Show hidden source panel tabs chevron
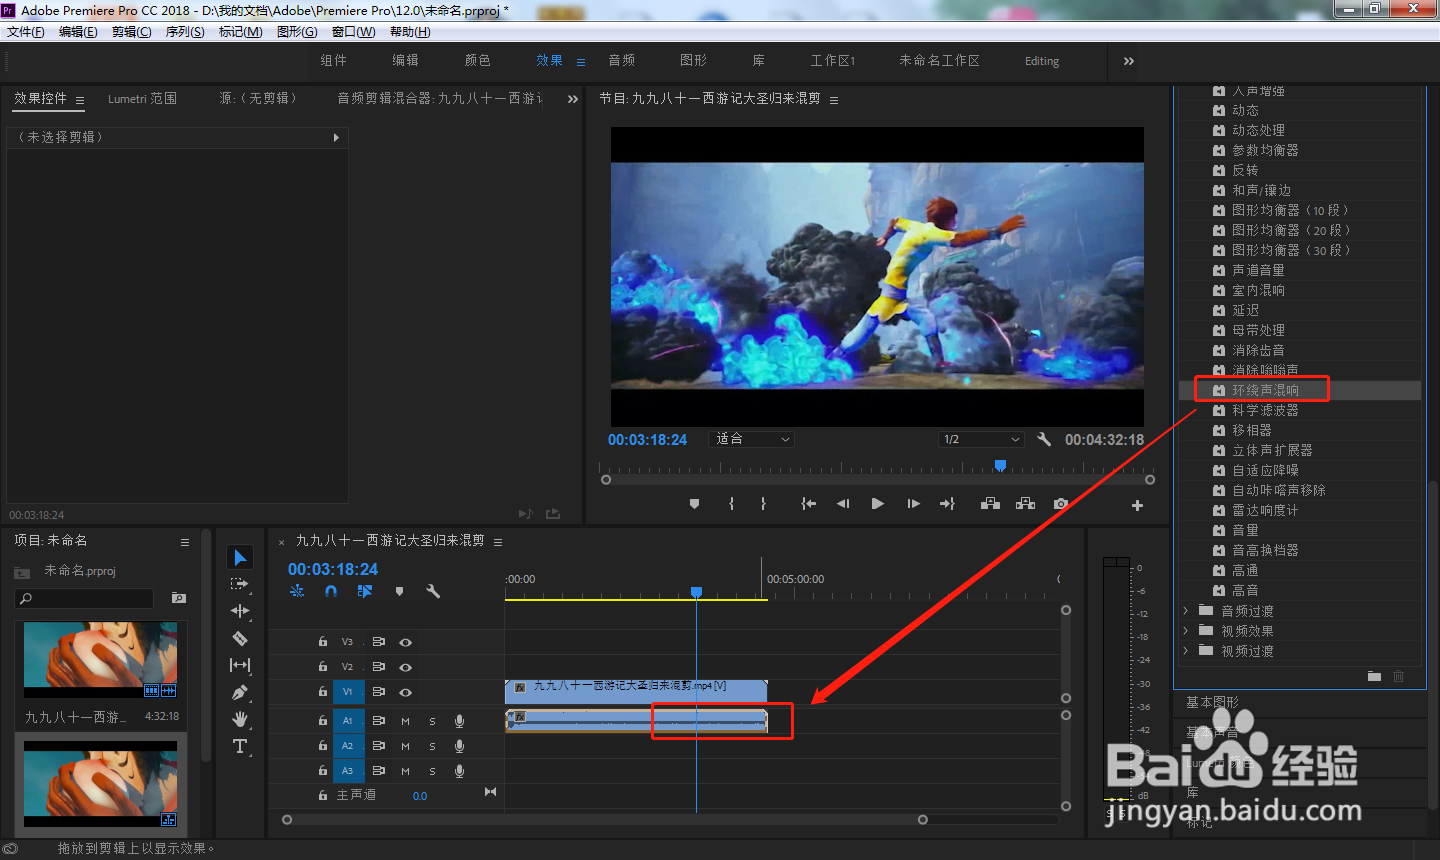The width and height of the screenshot is (1440, 860). click(x=572, y=99)
